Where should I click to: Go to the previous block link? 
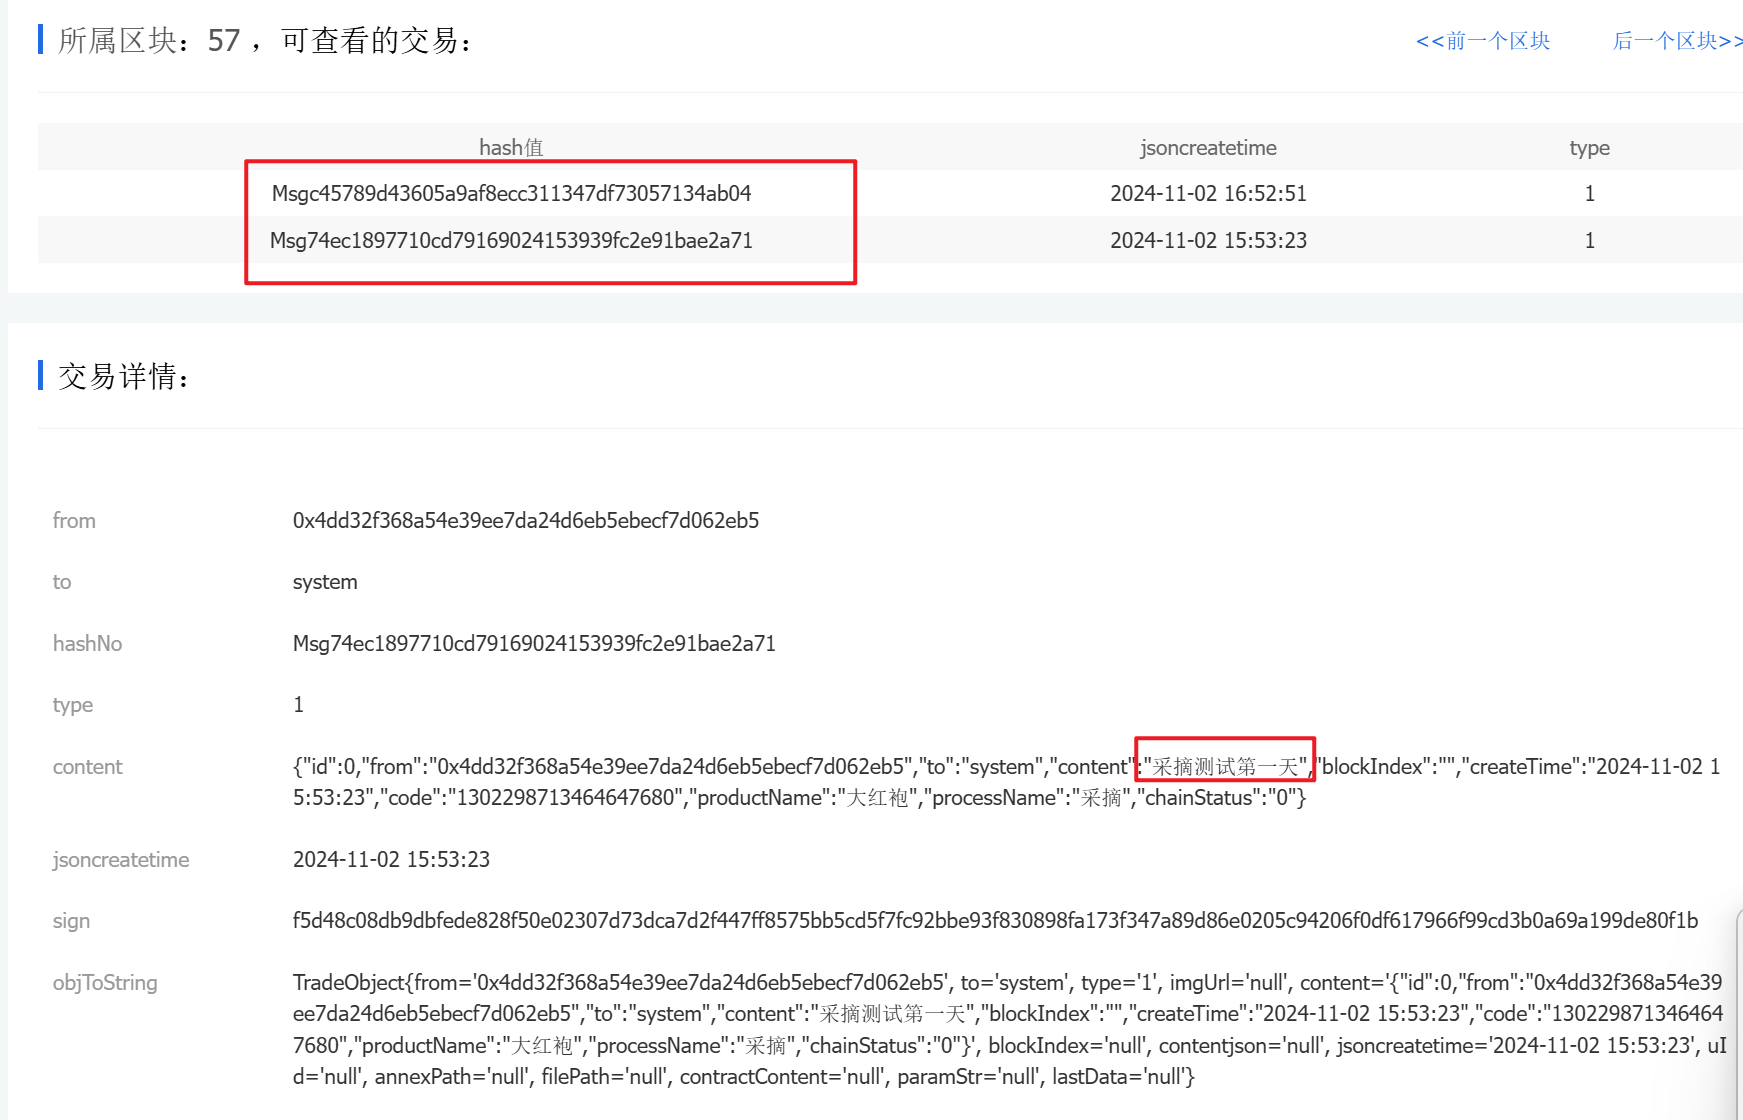click(x=1483, y=41)
